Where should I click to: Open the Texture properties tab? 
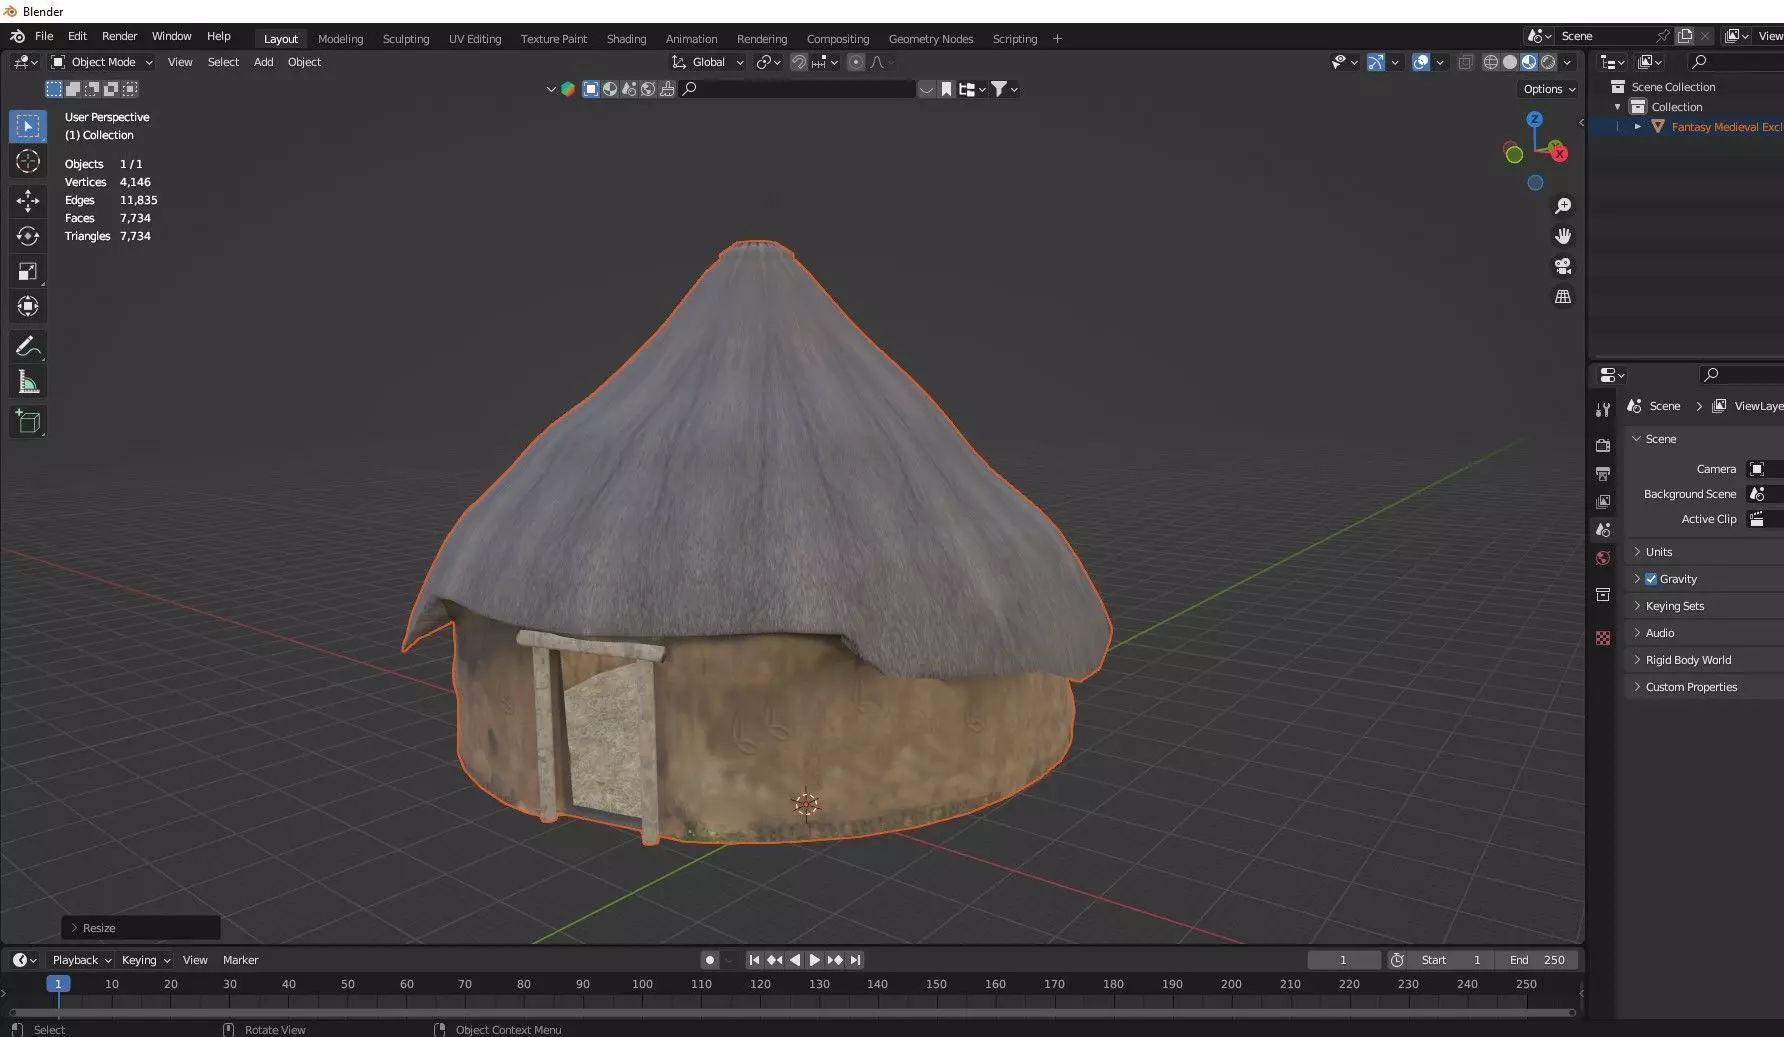click(x=1603, y=638)
